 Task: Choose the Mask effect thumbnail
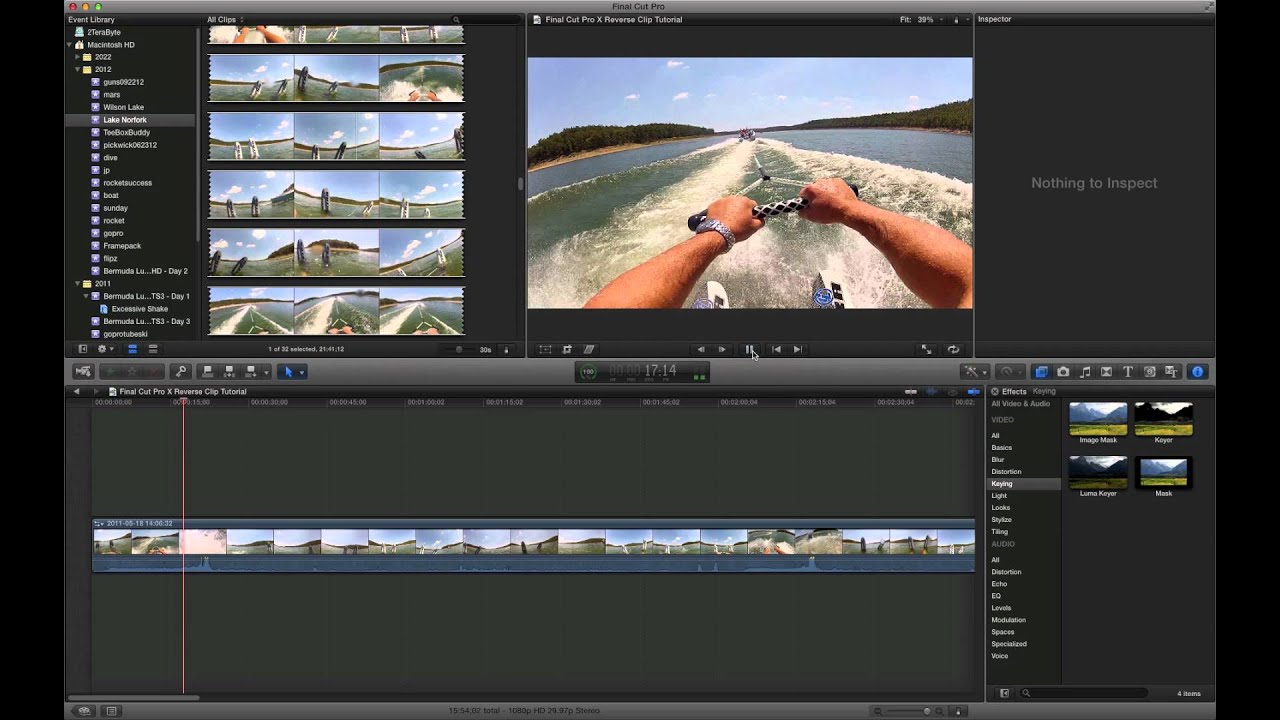1164,472
